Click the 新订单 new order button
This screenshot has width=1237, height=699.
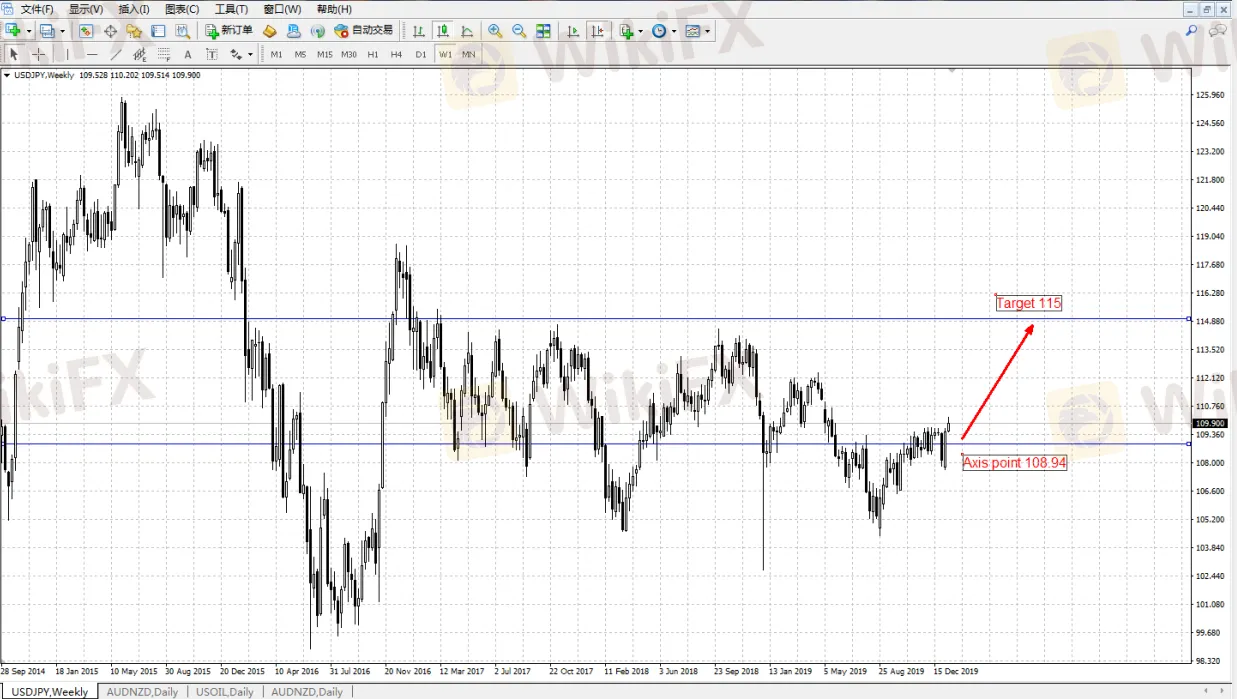click(x=228, y=31)
